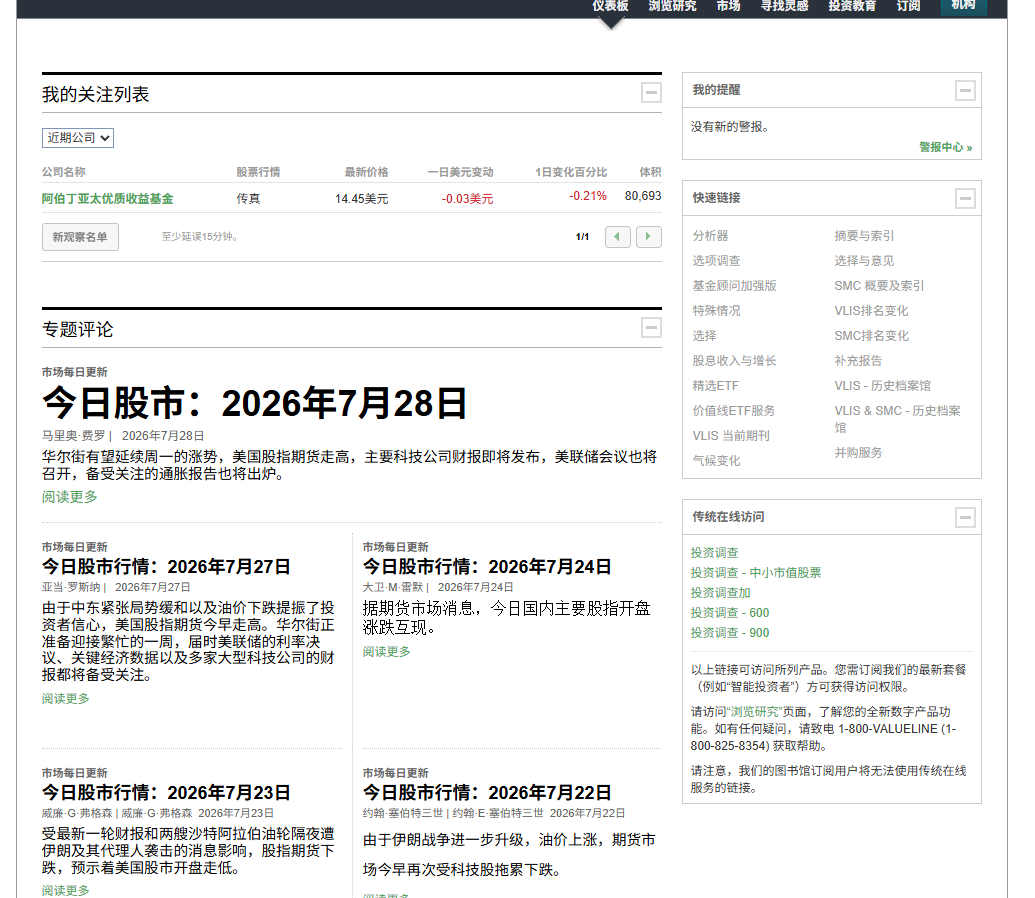Screen dimensions: 1035x898
Task: Collapse the 我的关注列表 panel
Action: pyautogui.click(x=651, y=92)
